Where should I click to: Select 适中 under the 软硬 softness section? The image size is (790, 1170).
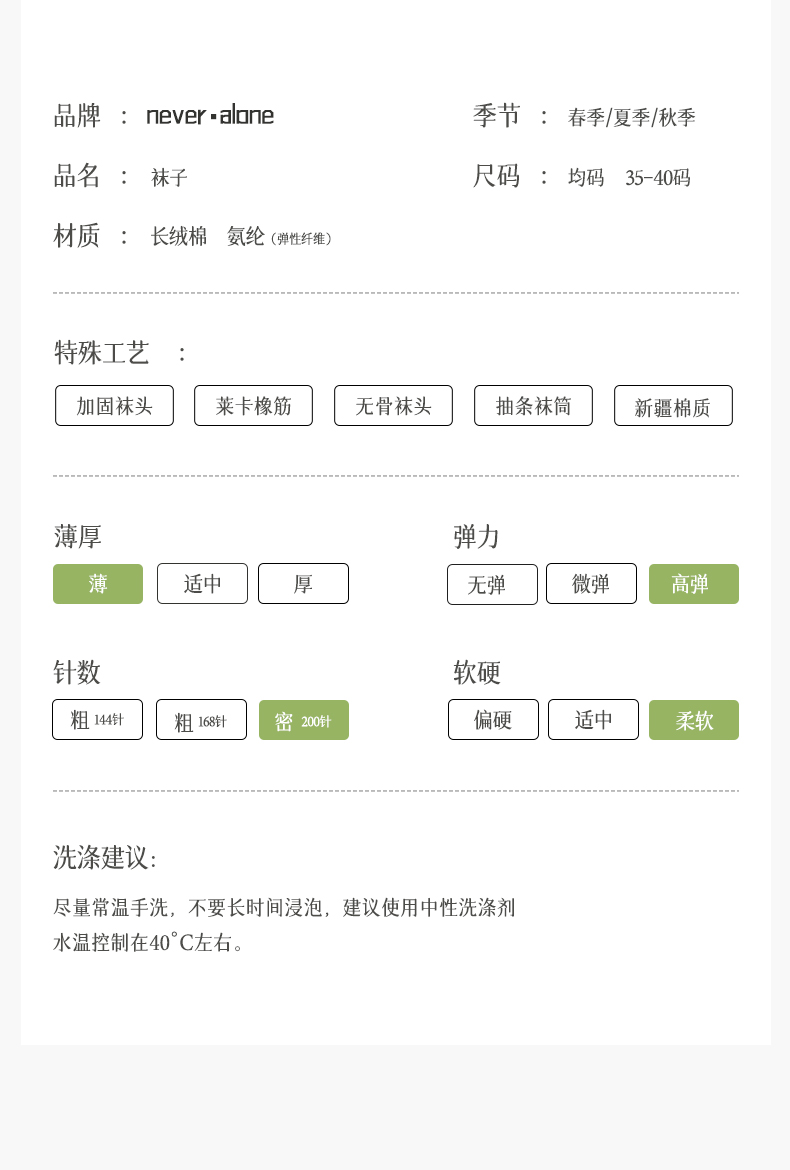(x=593, y=720)
